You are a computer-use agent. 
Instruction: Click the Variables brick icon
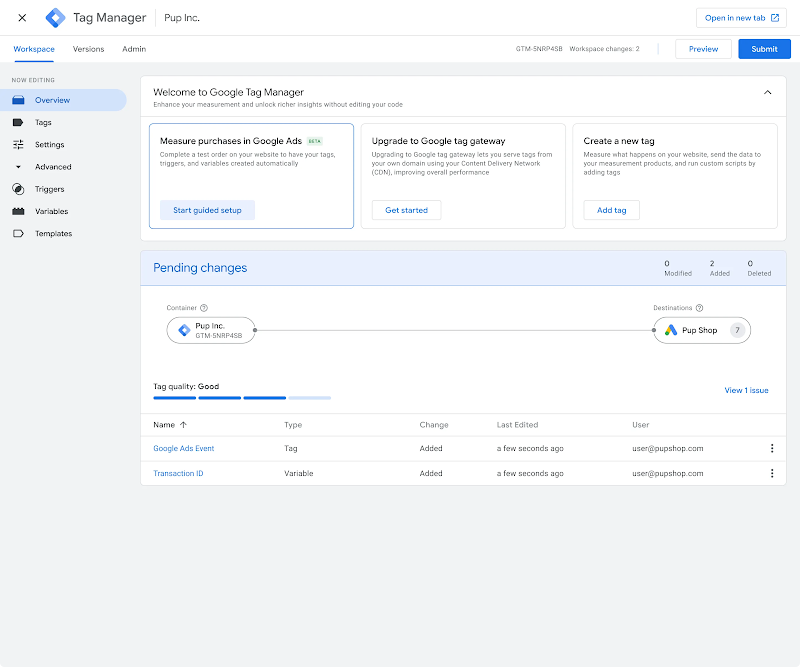point(18,211)
